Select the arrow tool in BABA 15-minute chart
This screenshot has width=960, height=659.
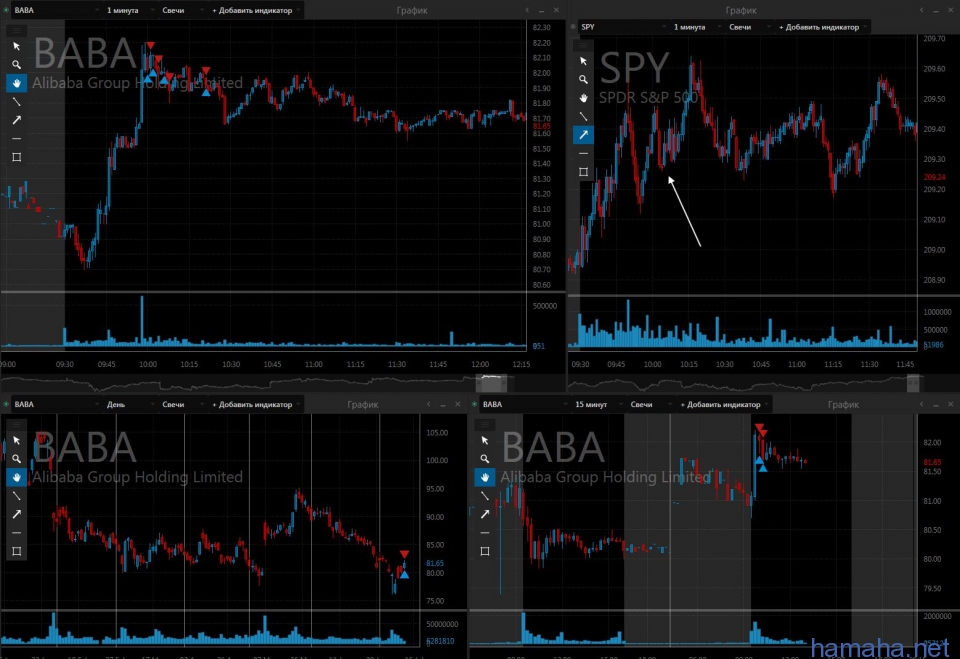(485, 514)
